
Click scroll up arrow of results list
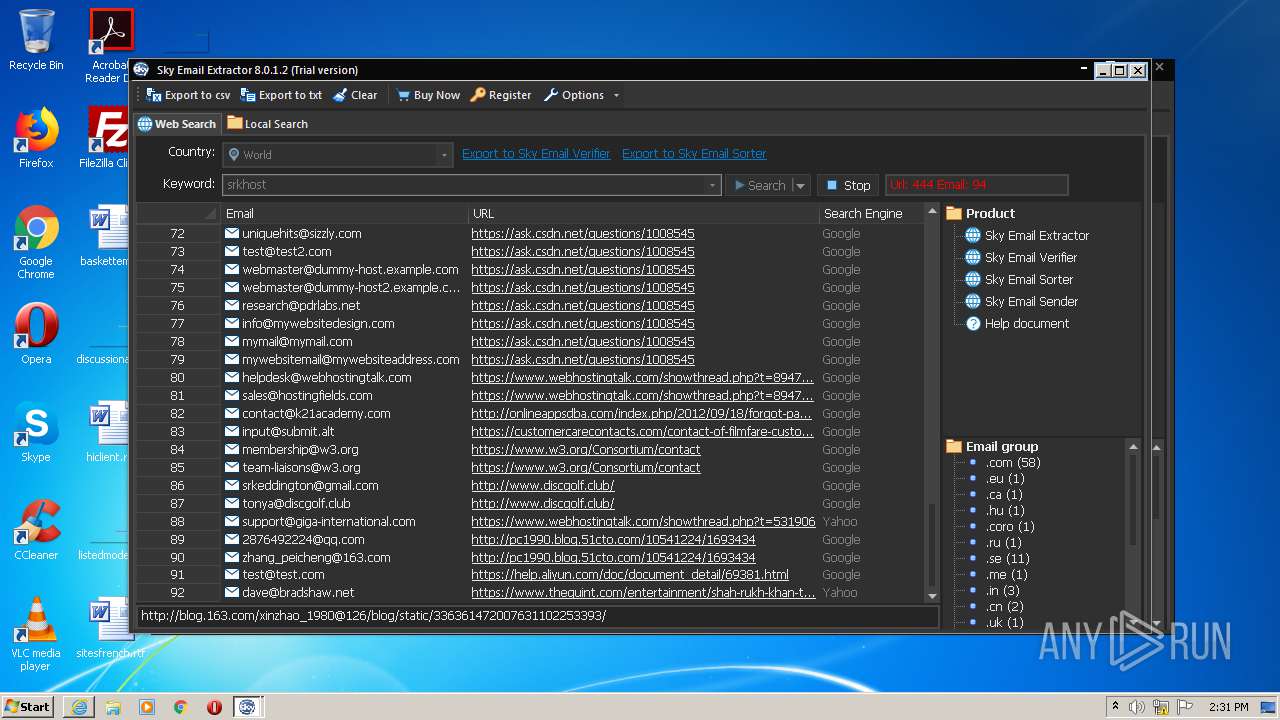click(x=933, y=212)
